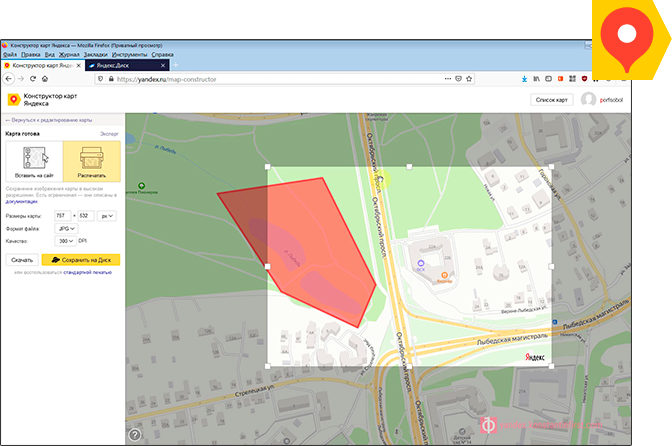Click the Сохранить на Диск button
The height and width of the screenshot is (446, 672).
coord(81,260)
